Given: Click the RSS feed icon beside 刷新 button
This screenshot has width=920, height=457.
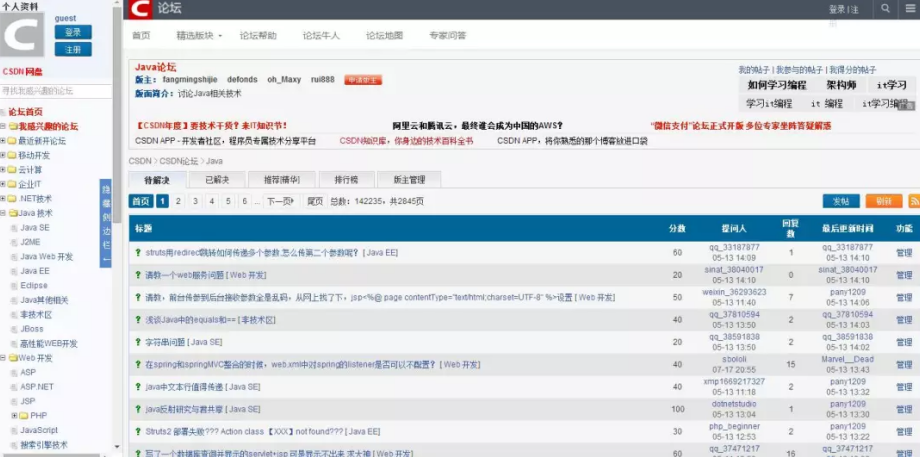Looking at the screenshot, I should pyautogui.click(x=914, y=201).
